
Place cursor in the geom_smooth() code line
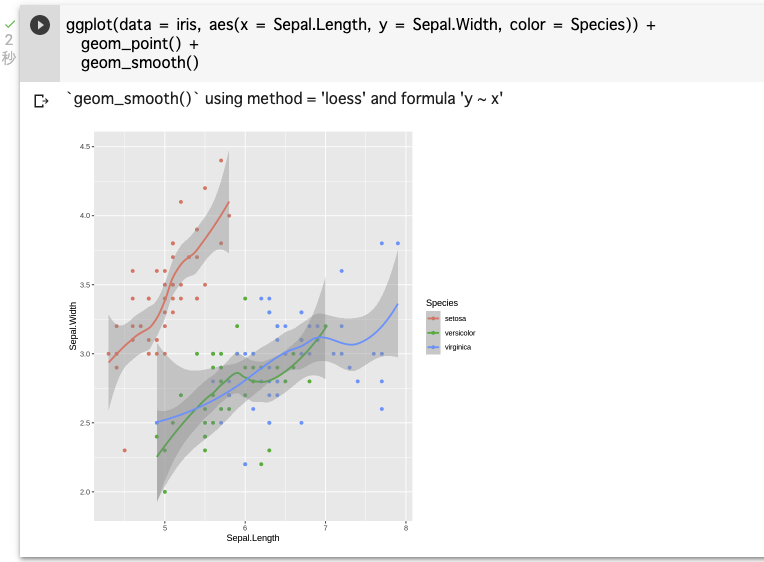pos(139,63)
